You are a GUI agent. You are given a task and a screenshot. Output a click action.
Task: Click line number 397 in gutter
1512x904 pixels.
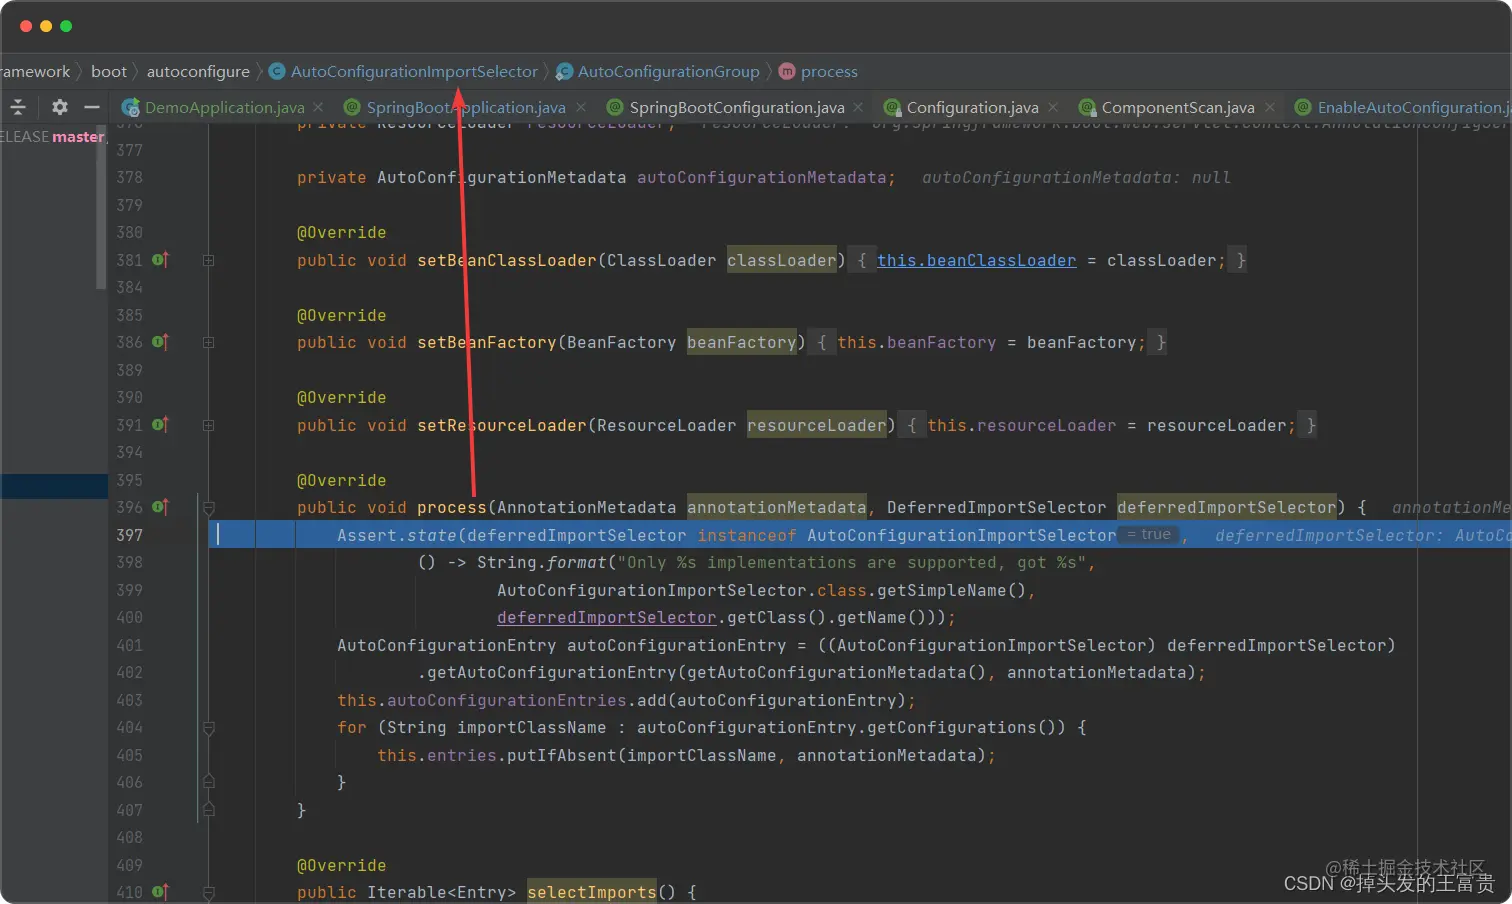point(130,535)
